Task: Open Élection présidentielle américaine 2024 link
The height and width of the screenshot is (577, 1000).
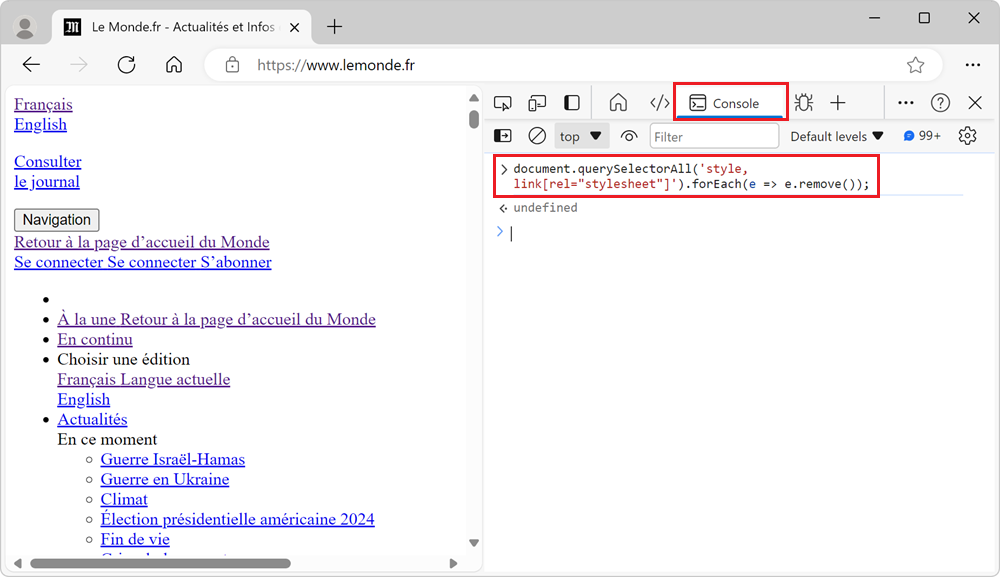Action: click(x=237, y=519)
